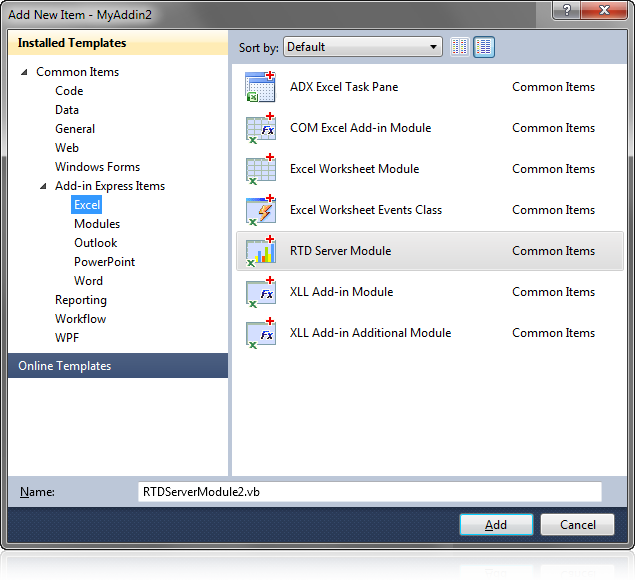This screenshot has width=635, height=580.
Task: Choose the Excel Worksheet Module icon
Action: click(x=260, y=168)
